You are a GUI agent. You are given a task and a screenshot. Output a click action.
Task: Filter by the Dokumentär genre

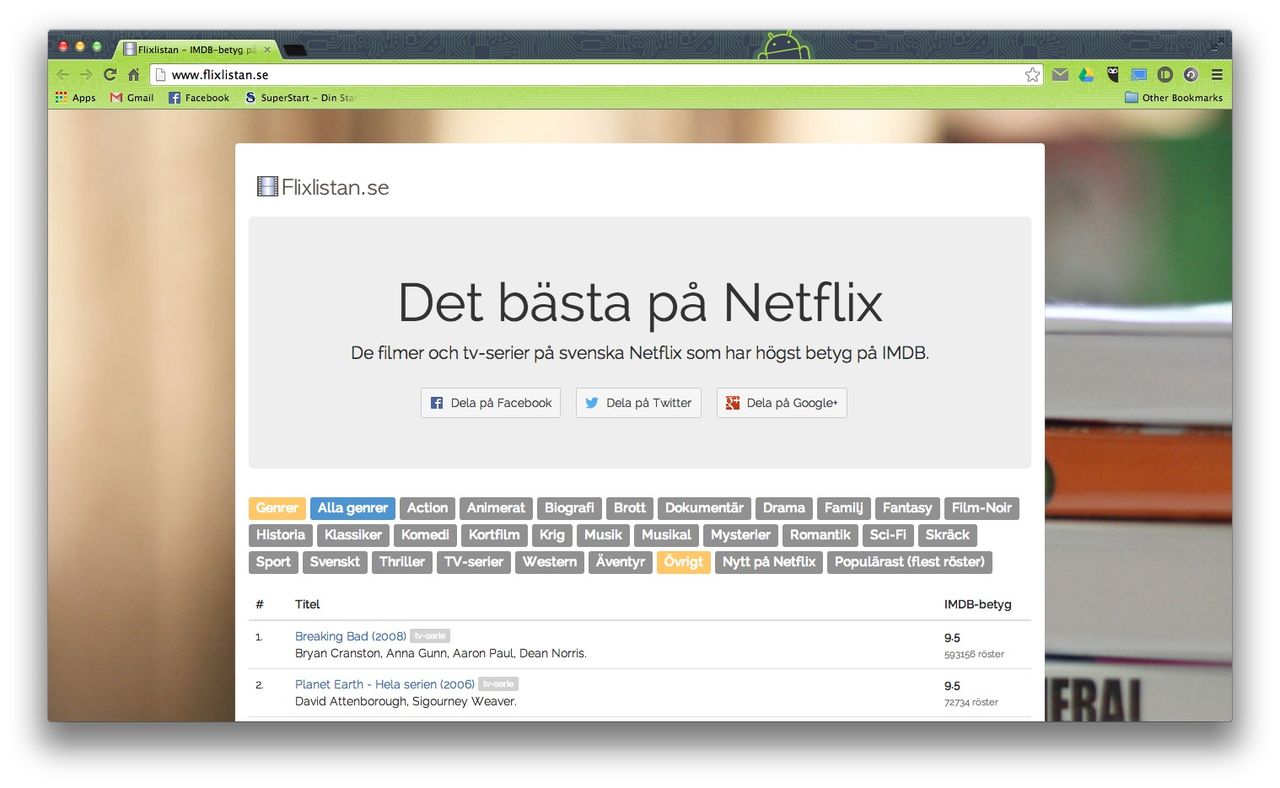705,508
